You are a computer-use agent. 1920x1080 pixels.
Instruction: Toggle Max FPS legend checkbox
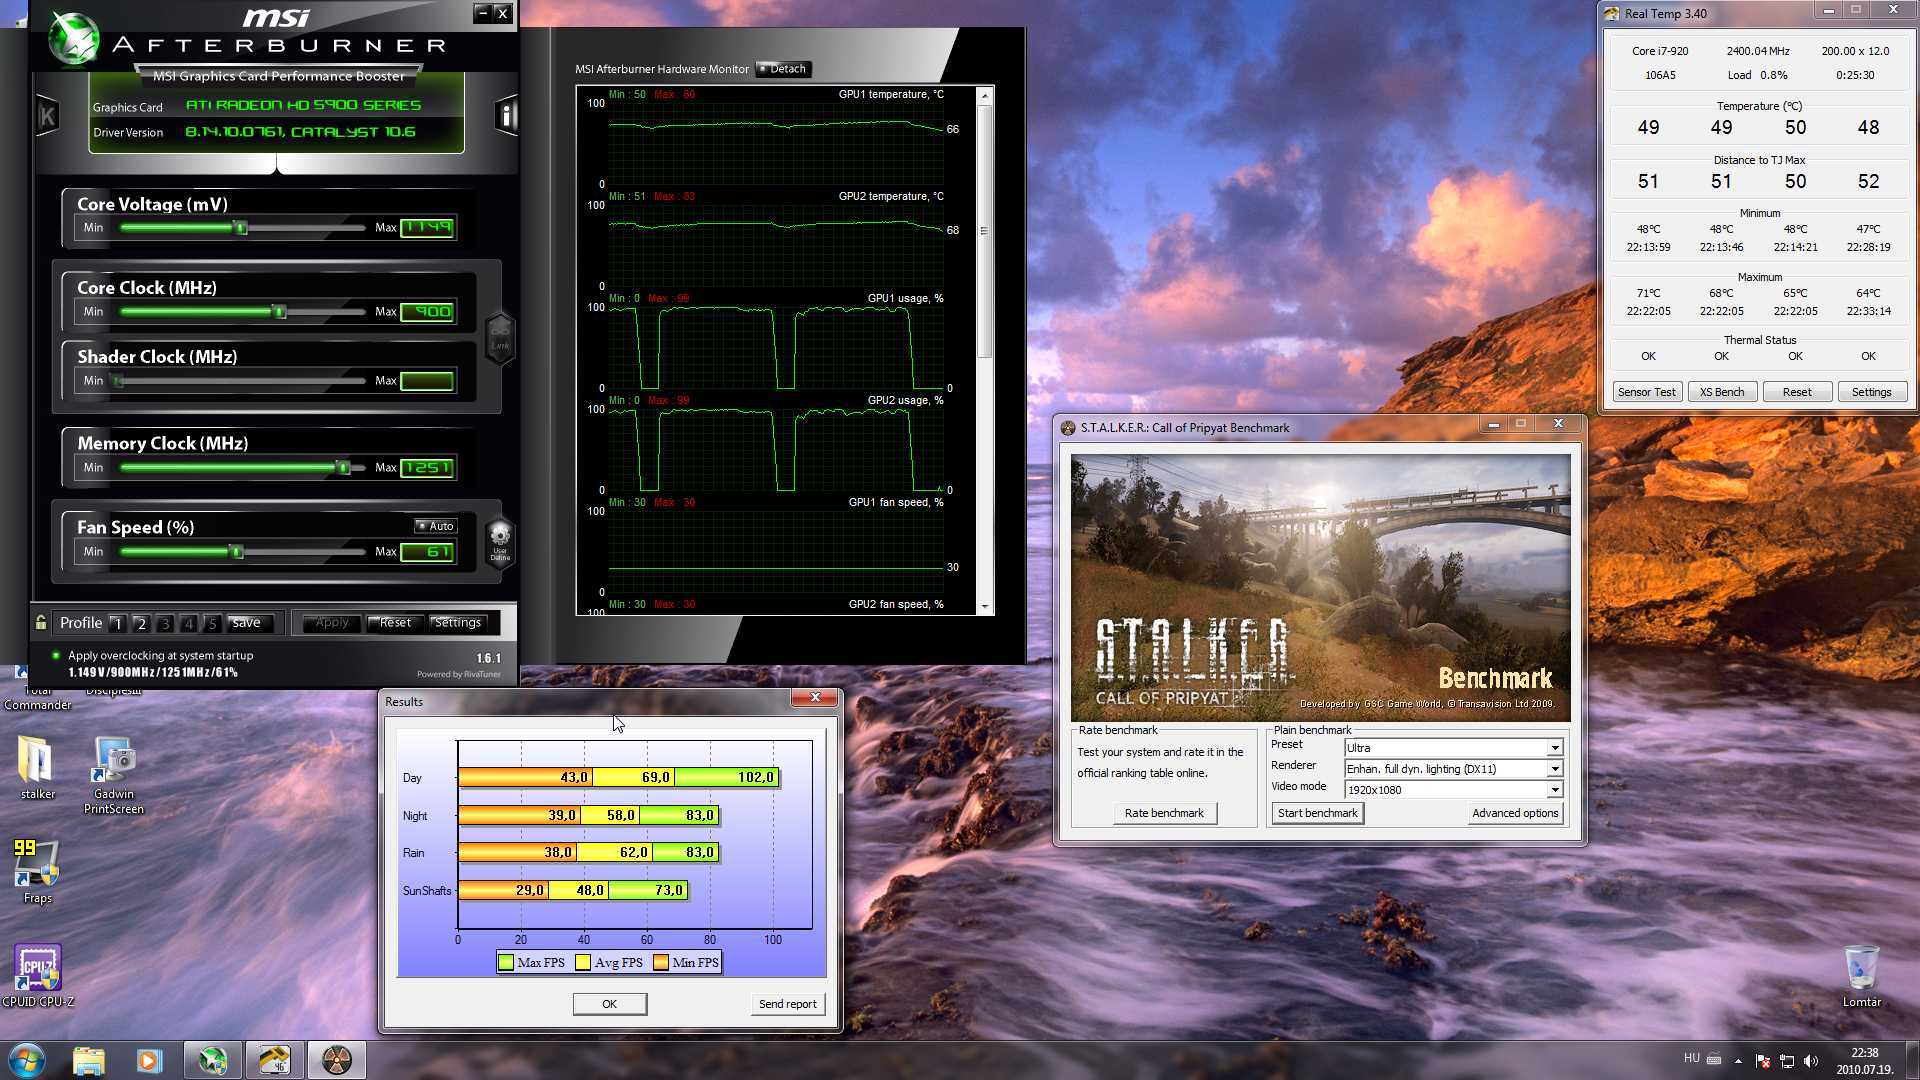point(506,963)
